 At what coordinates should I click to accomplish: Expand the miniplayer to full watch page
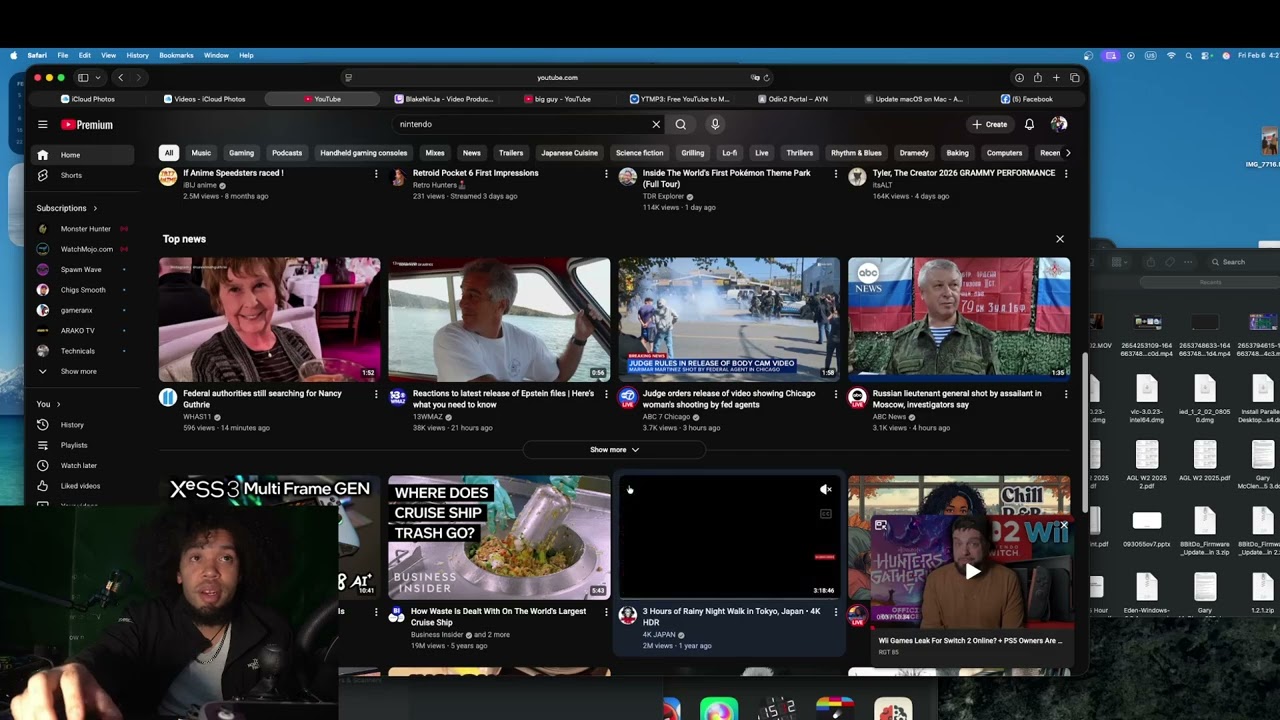pyautogui.click(x=881, y=525)
